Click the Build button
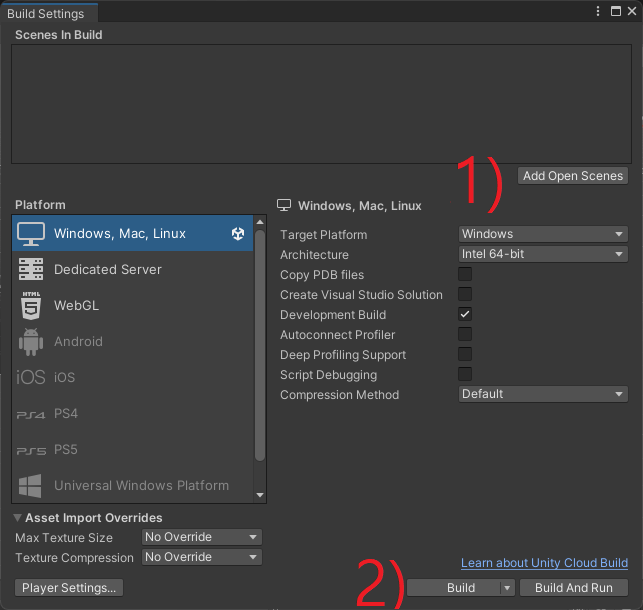 click(x=454, y=588)
